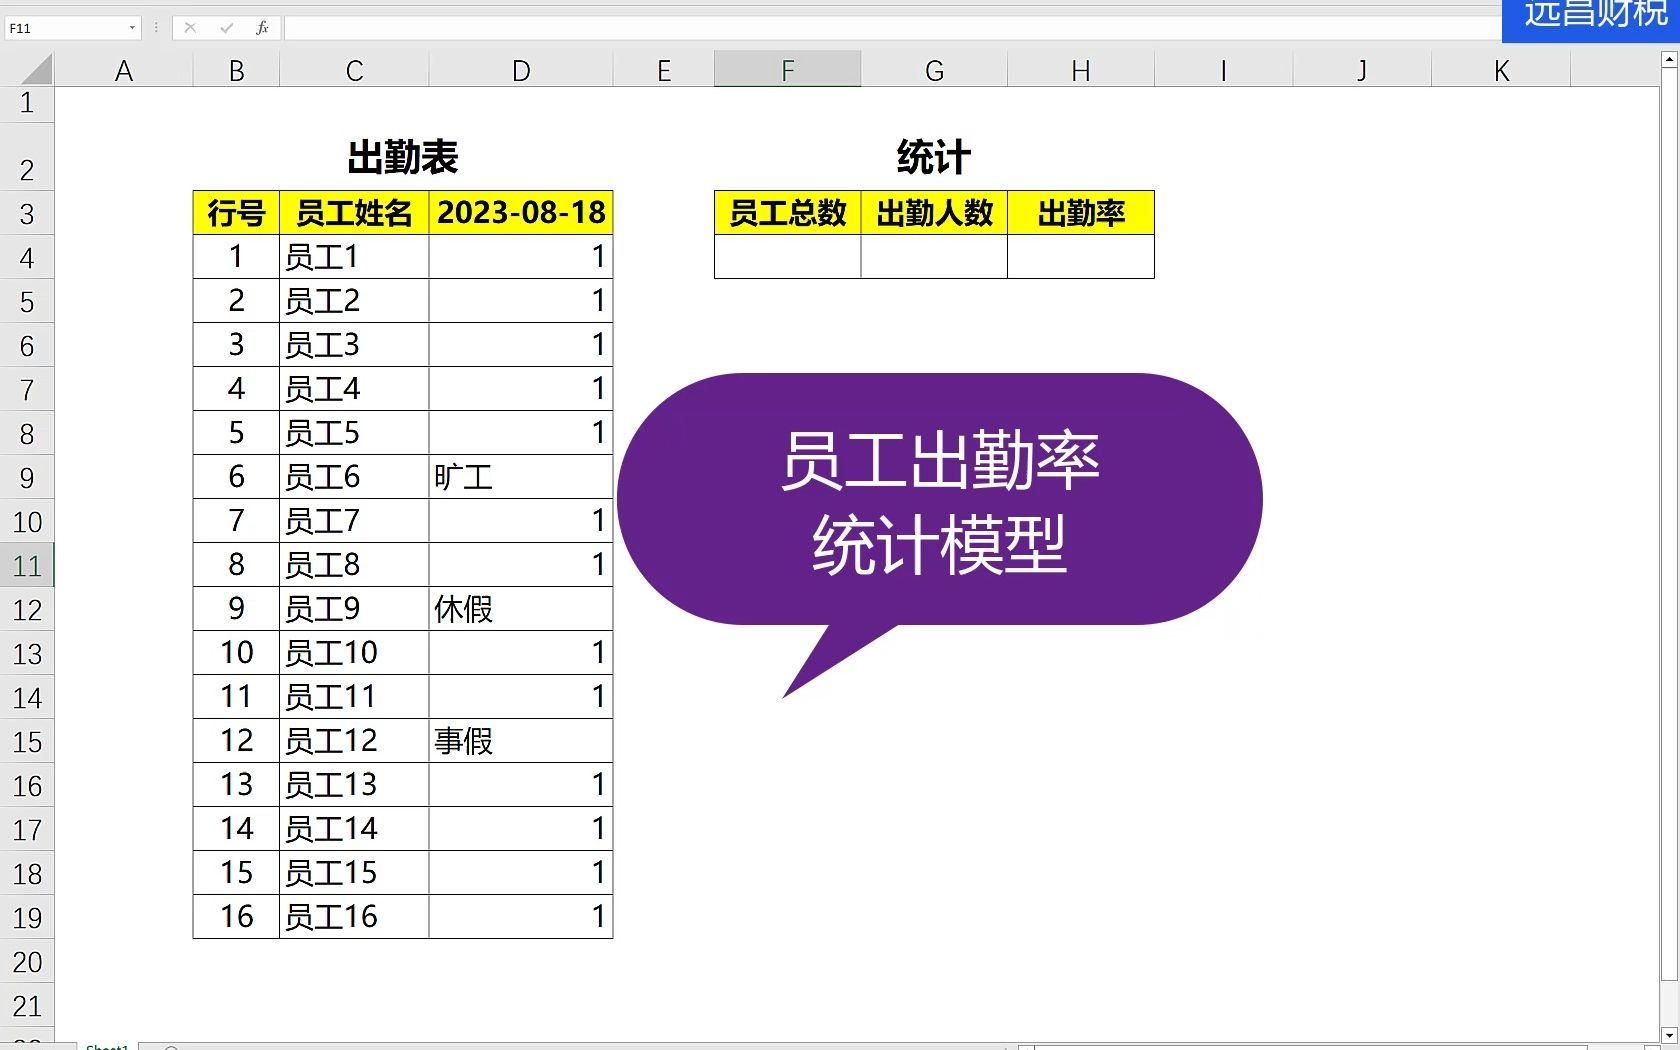The image size is (1680, 1050).
Task: Click the cell containing 休假
Action: pos(521,609)
